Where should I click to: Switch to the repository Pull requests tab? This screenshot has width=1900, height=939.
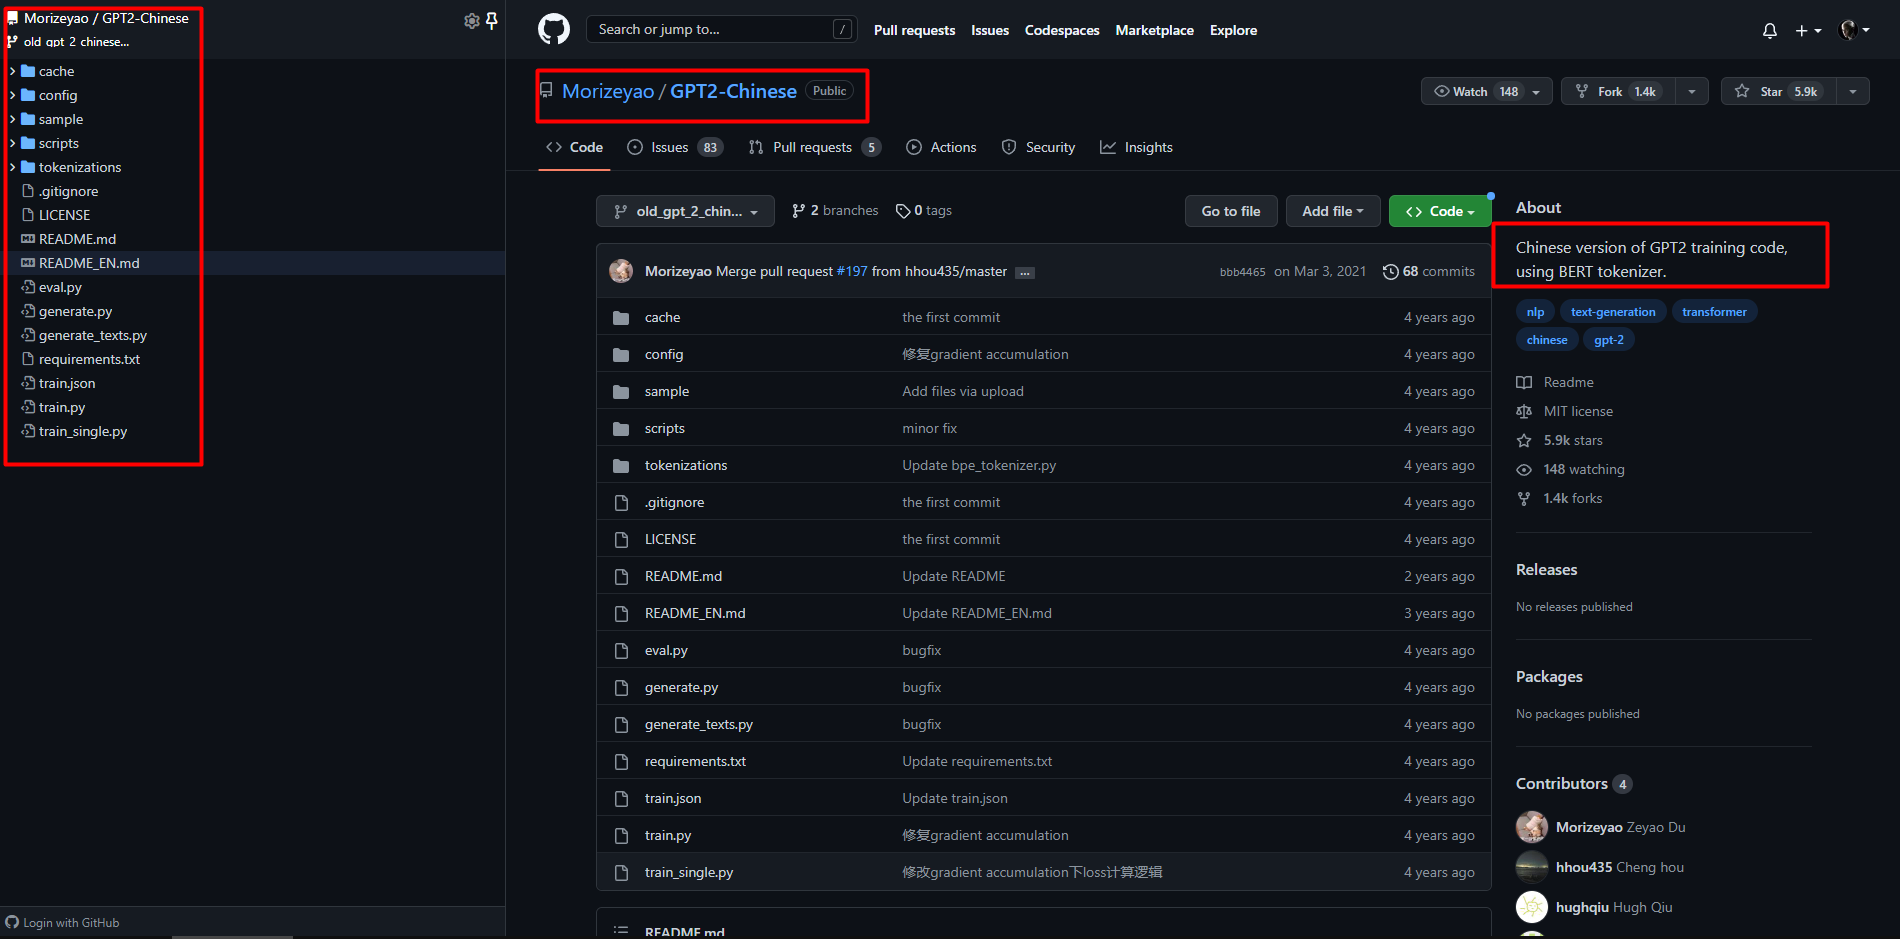(815, 147)
